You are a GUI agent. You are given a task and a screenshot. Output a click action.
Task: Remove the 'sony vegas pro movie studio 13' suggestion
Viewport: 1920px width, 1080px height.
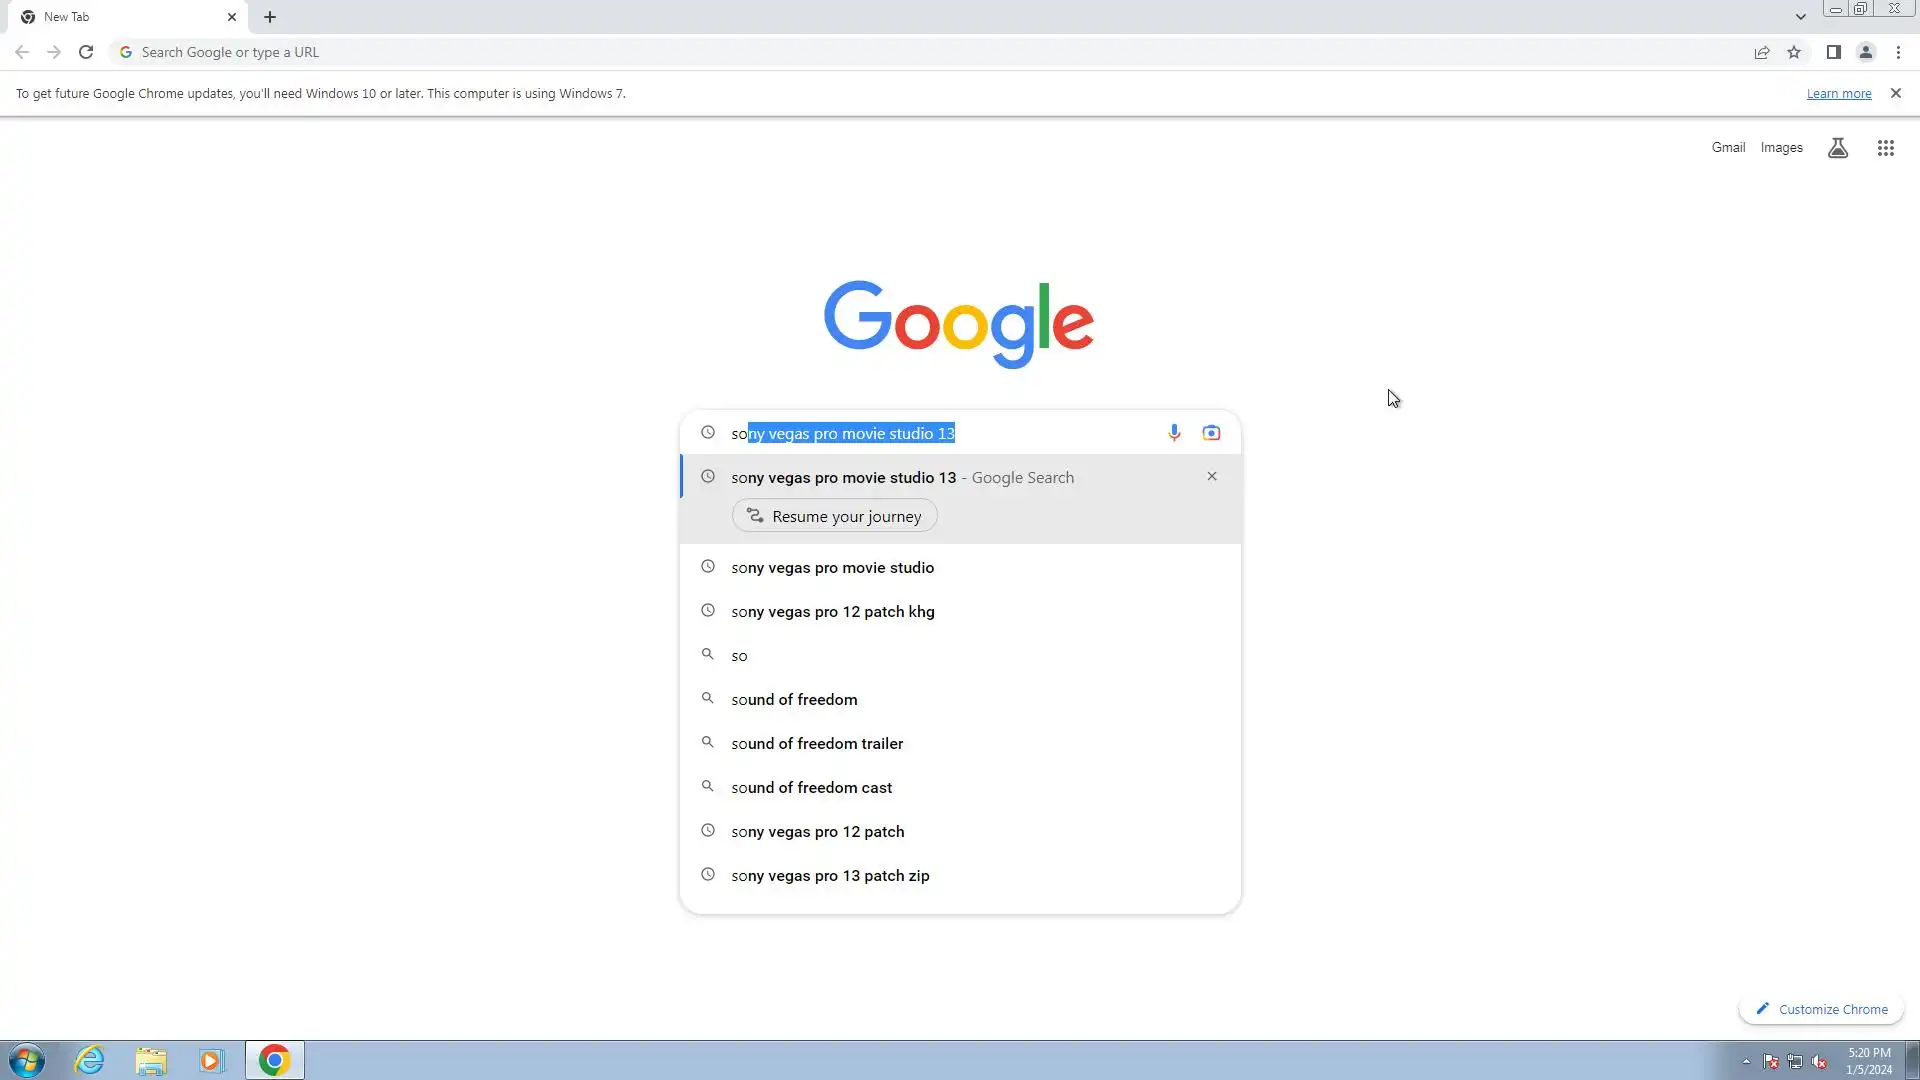point(1211,477)
